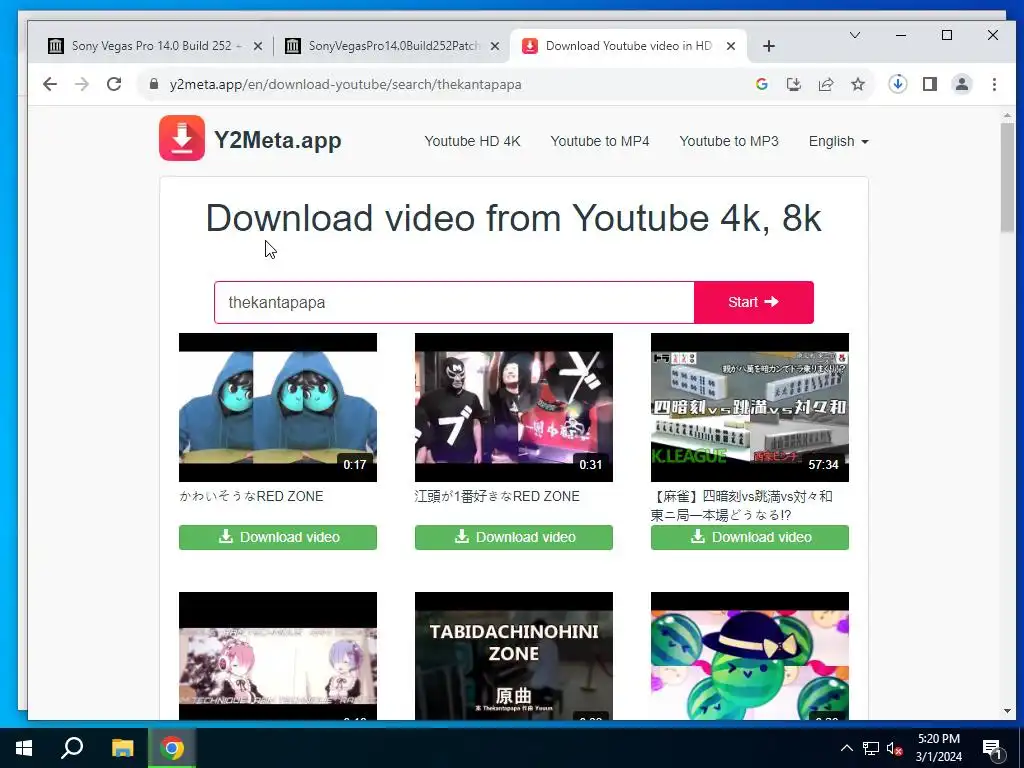Click the install app icon in the address bar
The height and width of the screenshot is (768, 1024).
[x=793, y=84]
